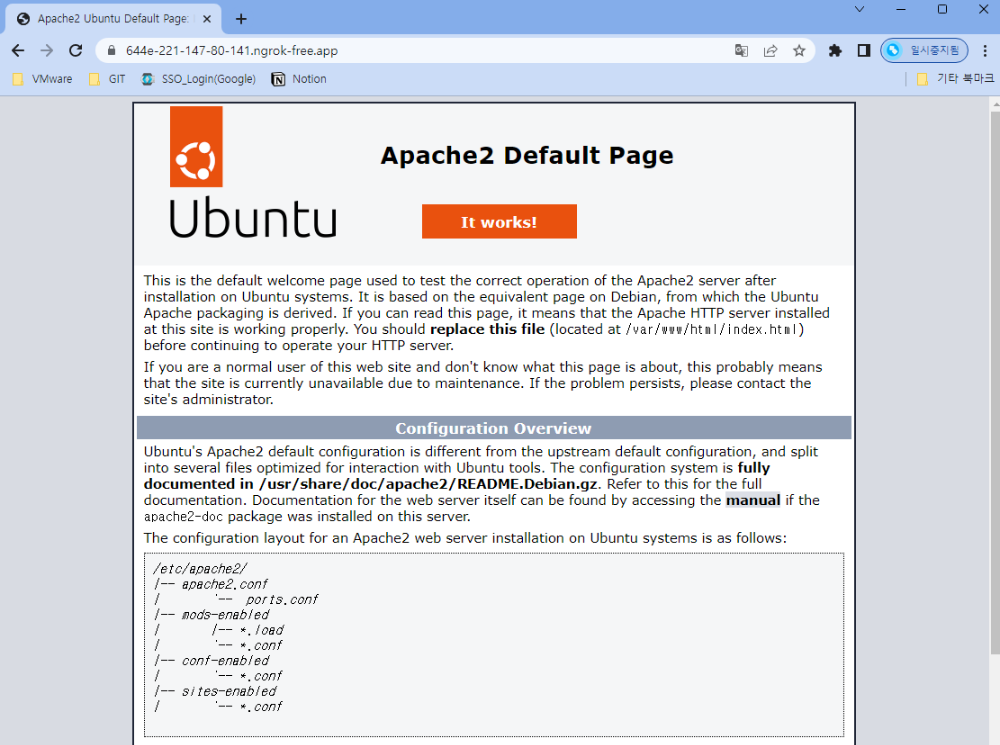Screen dimensions: 1000x745
Task: Click the Configuration Overview heading
Action: click(494, 428)
